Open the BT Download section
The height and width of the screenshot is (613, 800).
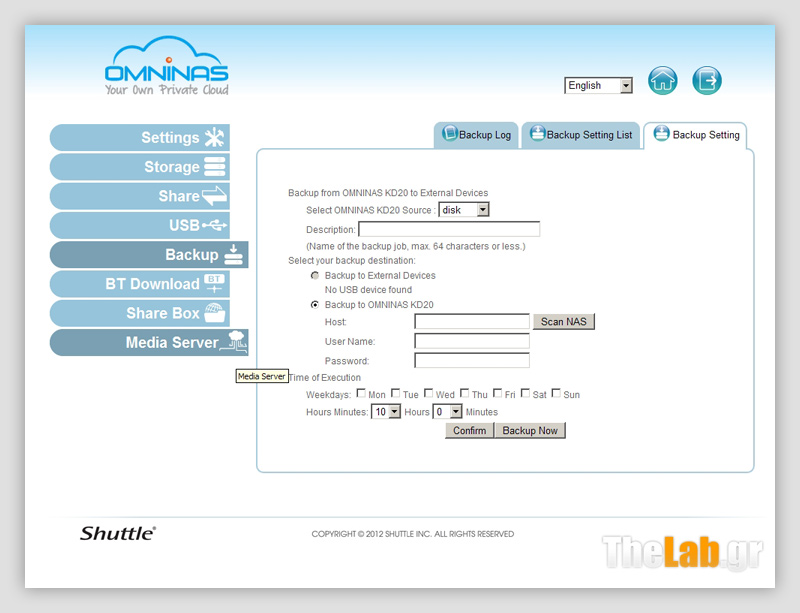[140, 284]
